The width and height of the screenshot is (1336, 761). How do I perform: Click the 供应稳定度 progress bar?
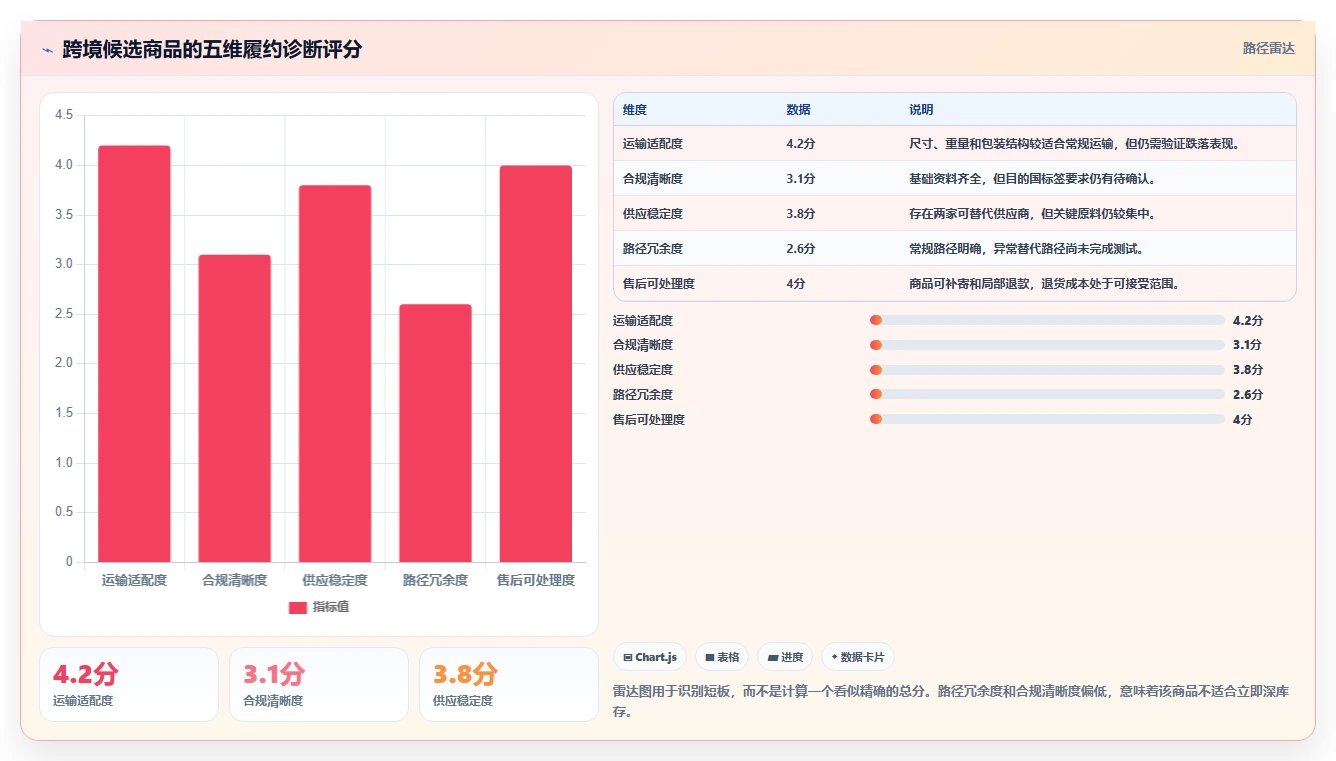pos(1047,370)
